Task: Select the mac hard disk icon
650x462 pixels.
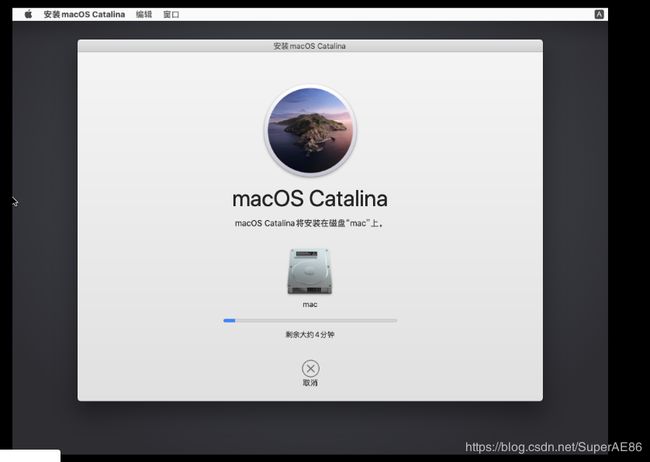Action: 310,271
